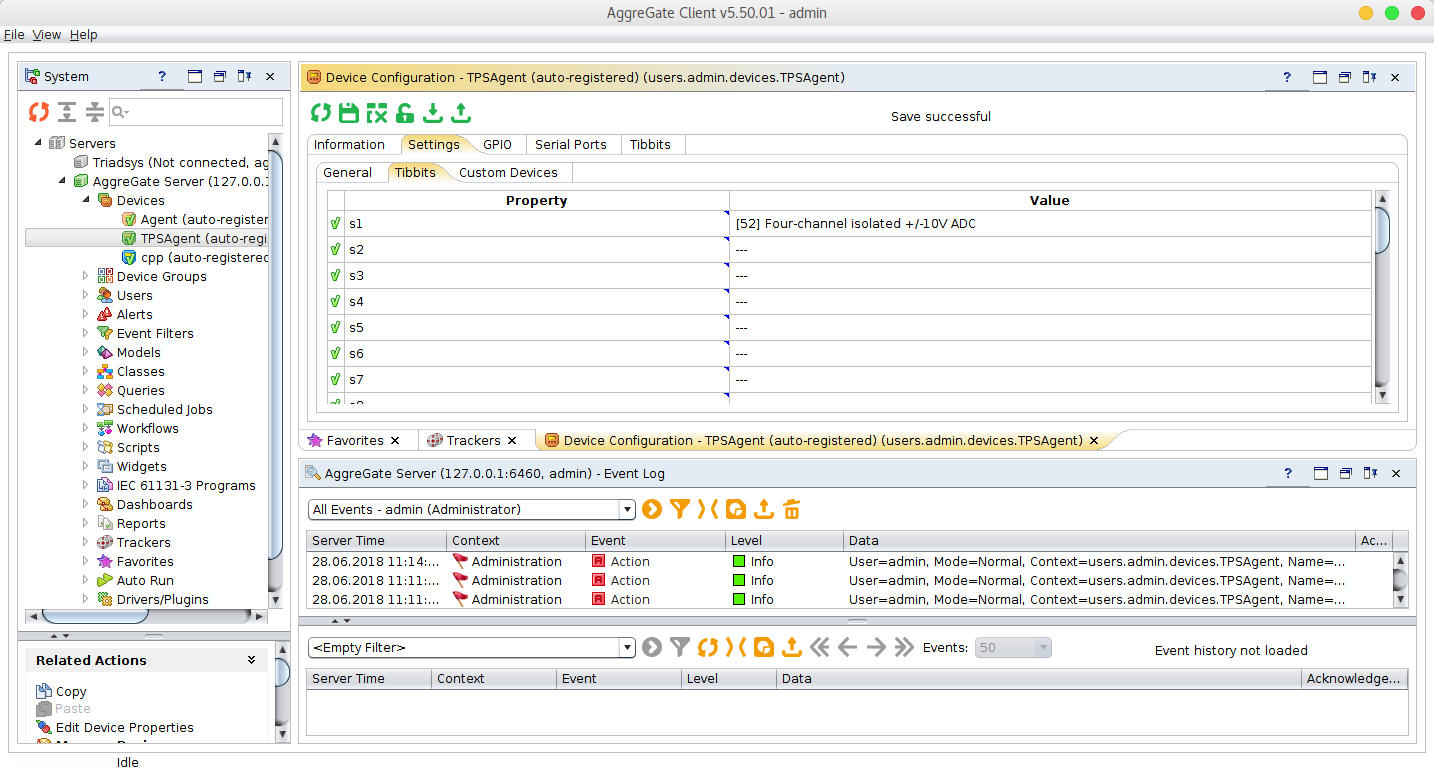Select the first event row dated 11:14
The height and width of the screenshot is (771, 1434).
point(848,561)
